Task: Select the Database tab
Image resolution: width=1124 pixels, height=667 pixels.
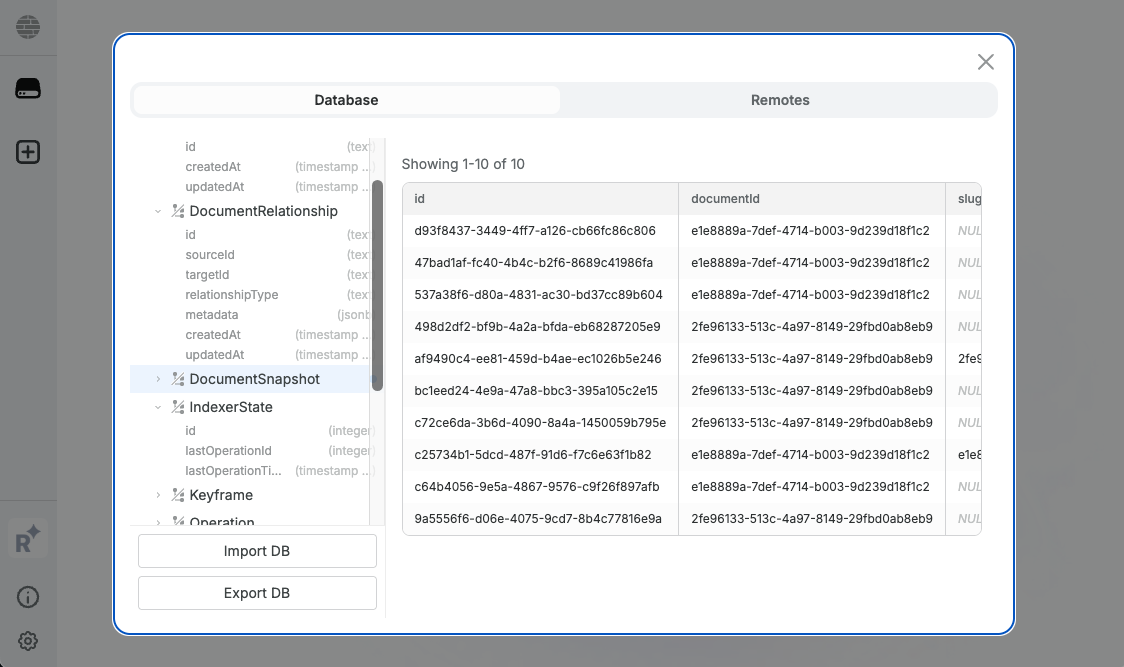Action: 346,100
